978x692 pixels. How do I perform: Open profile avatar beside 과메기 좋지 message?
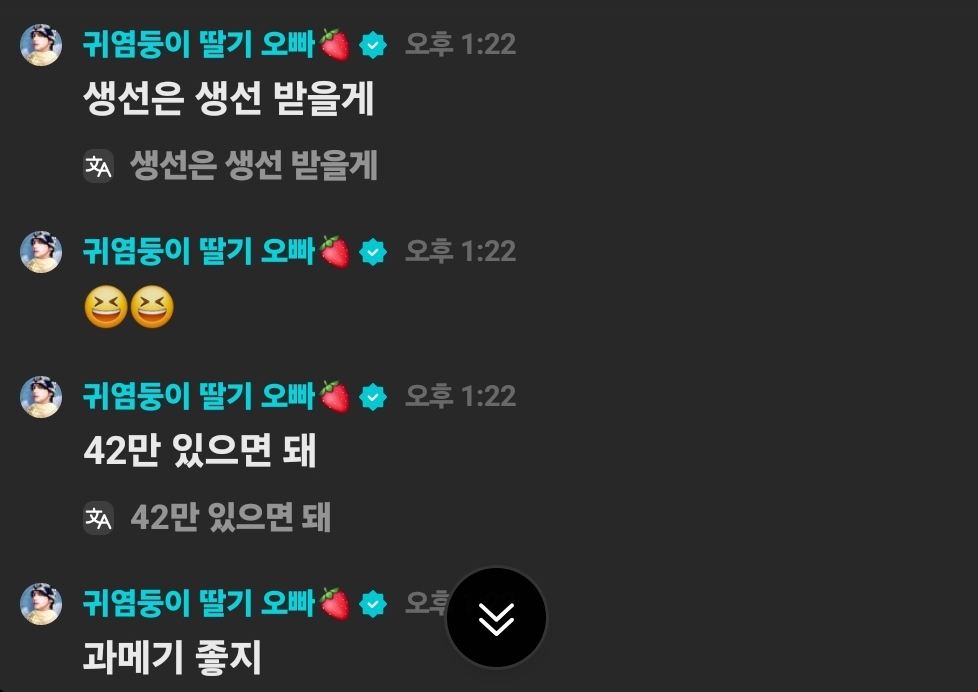click(41, 604)
